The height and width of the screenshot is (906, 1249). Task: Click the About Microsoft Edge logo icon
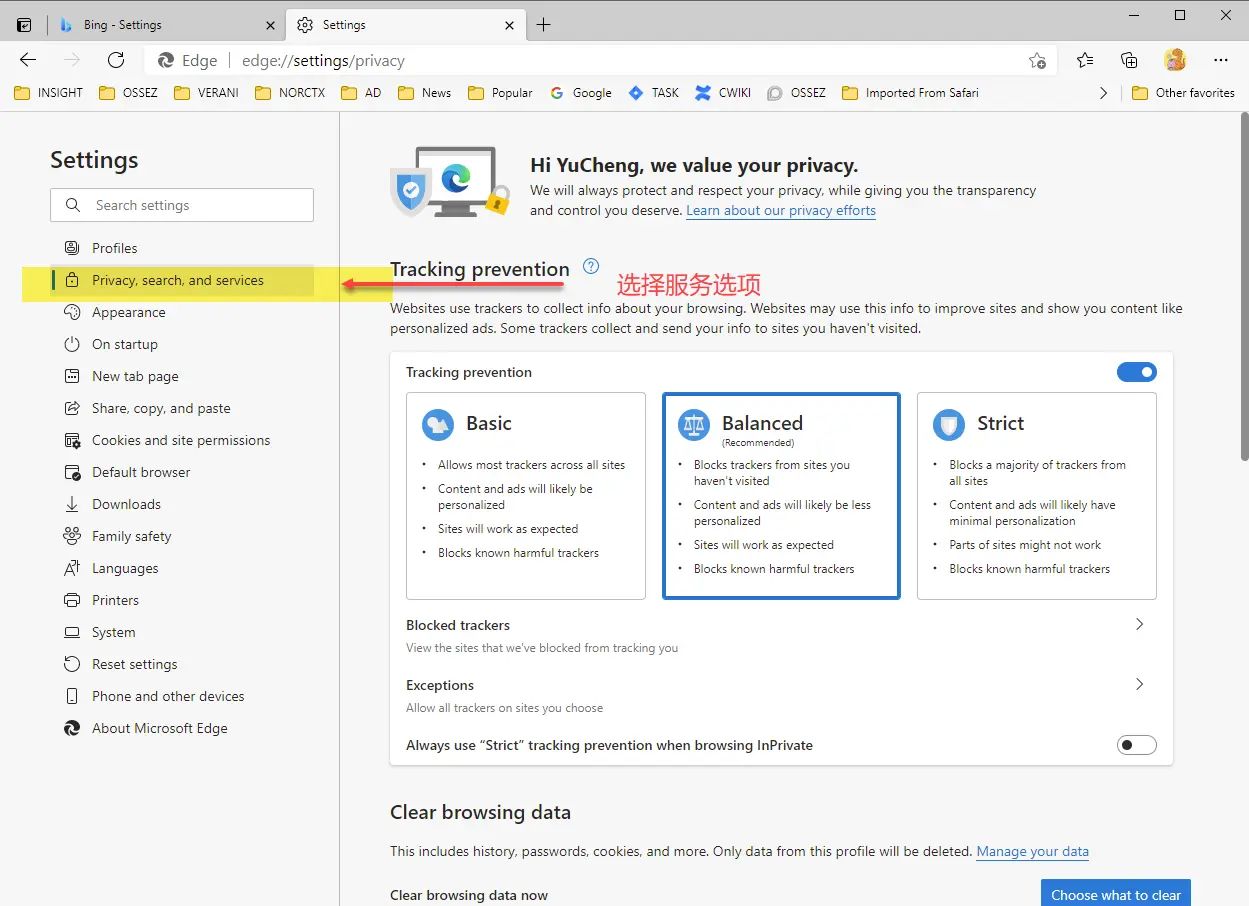click(72, 728)
